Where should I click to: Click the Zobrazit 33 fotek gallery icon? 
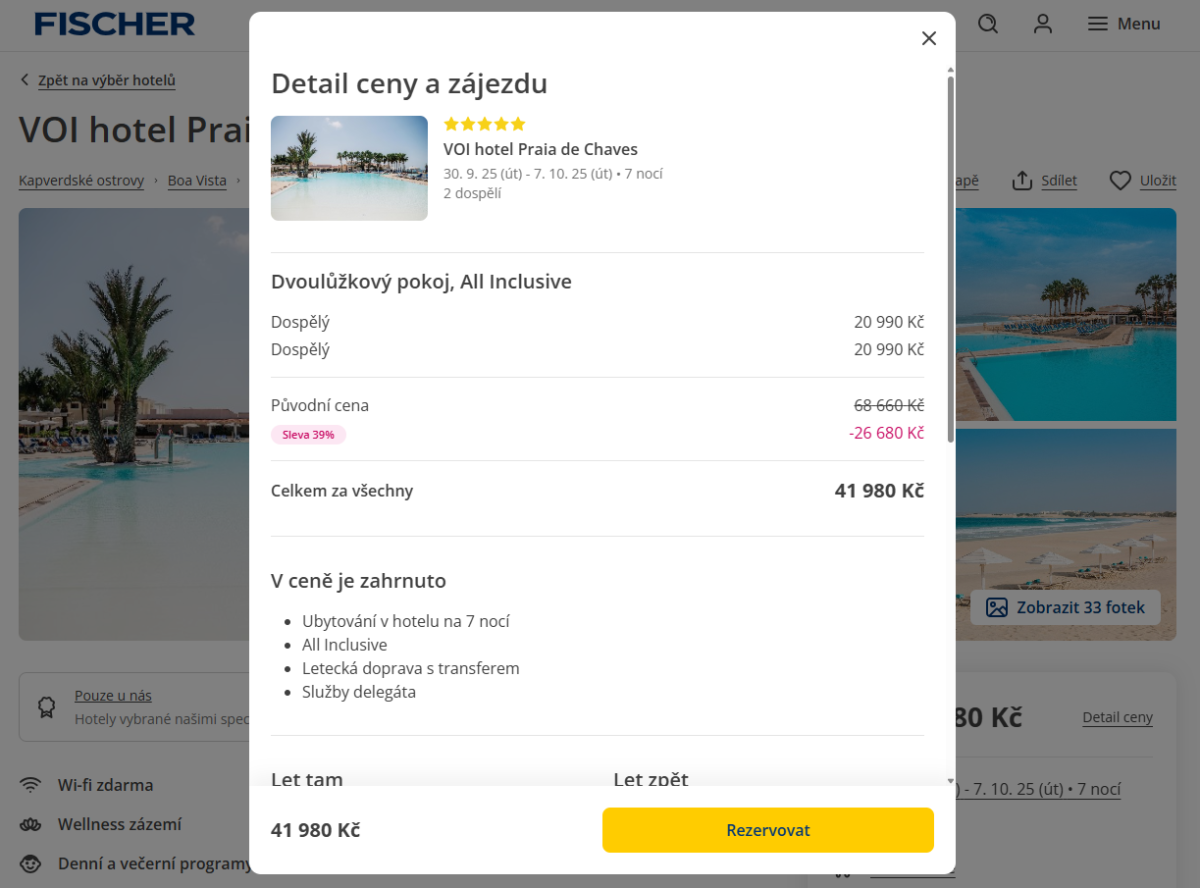[997, 608]
